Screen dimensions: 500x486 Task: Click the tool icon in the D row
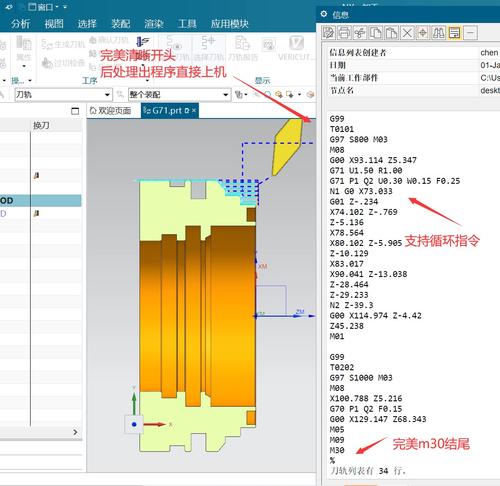[36, 213]
